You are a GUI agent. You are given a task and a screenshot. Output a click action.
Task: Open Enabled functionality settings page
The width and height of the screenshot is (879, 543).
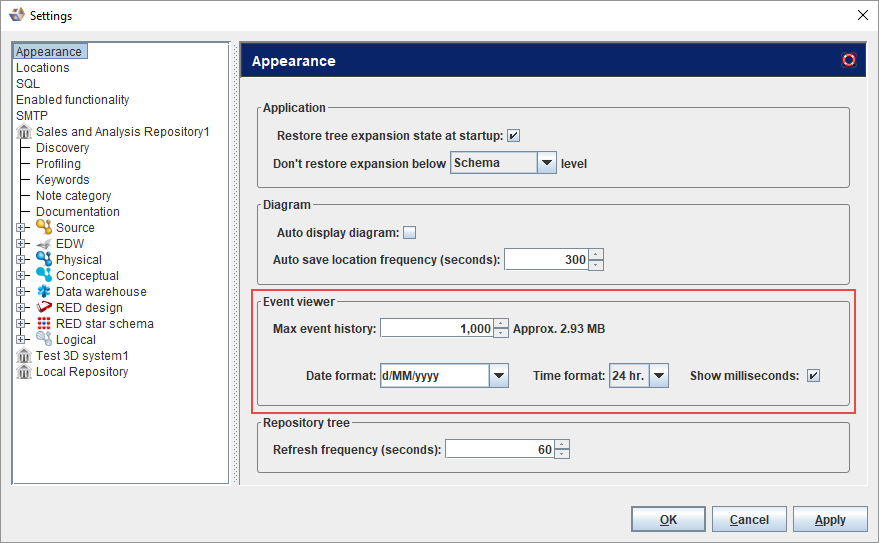72,100
